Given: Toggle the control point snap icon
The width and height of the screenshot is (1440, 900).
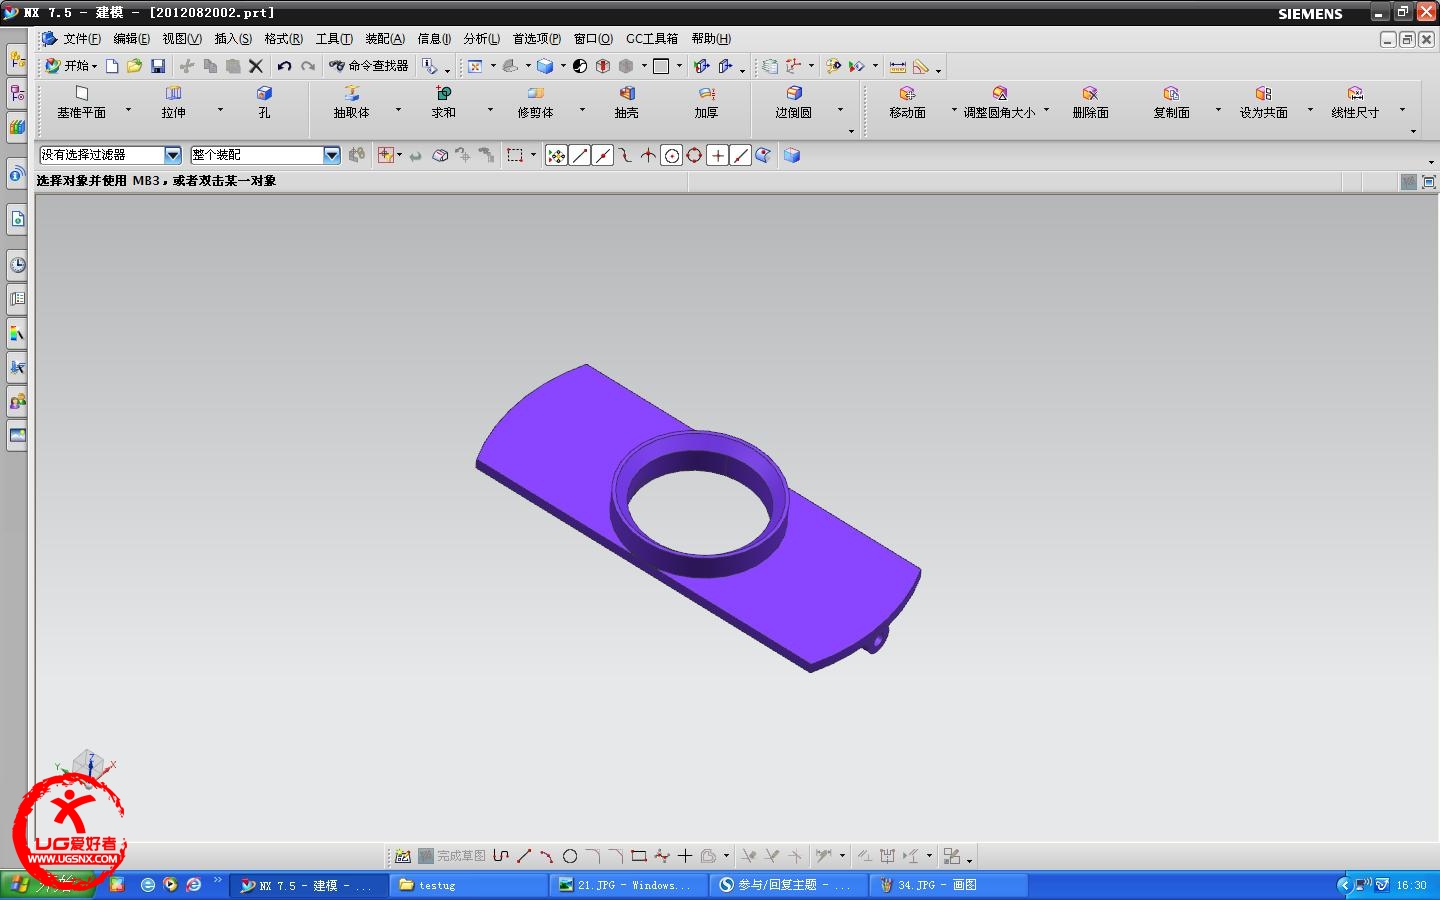Looking at the screenshot, I should tap(626, 155).
